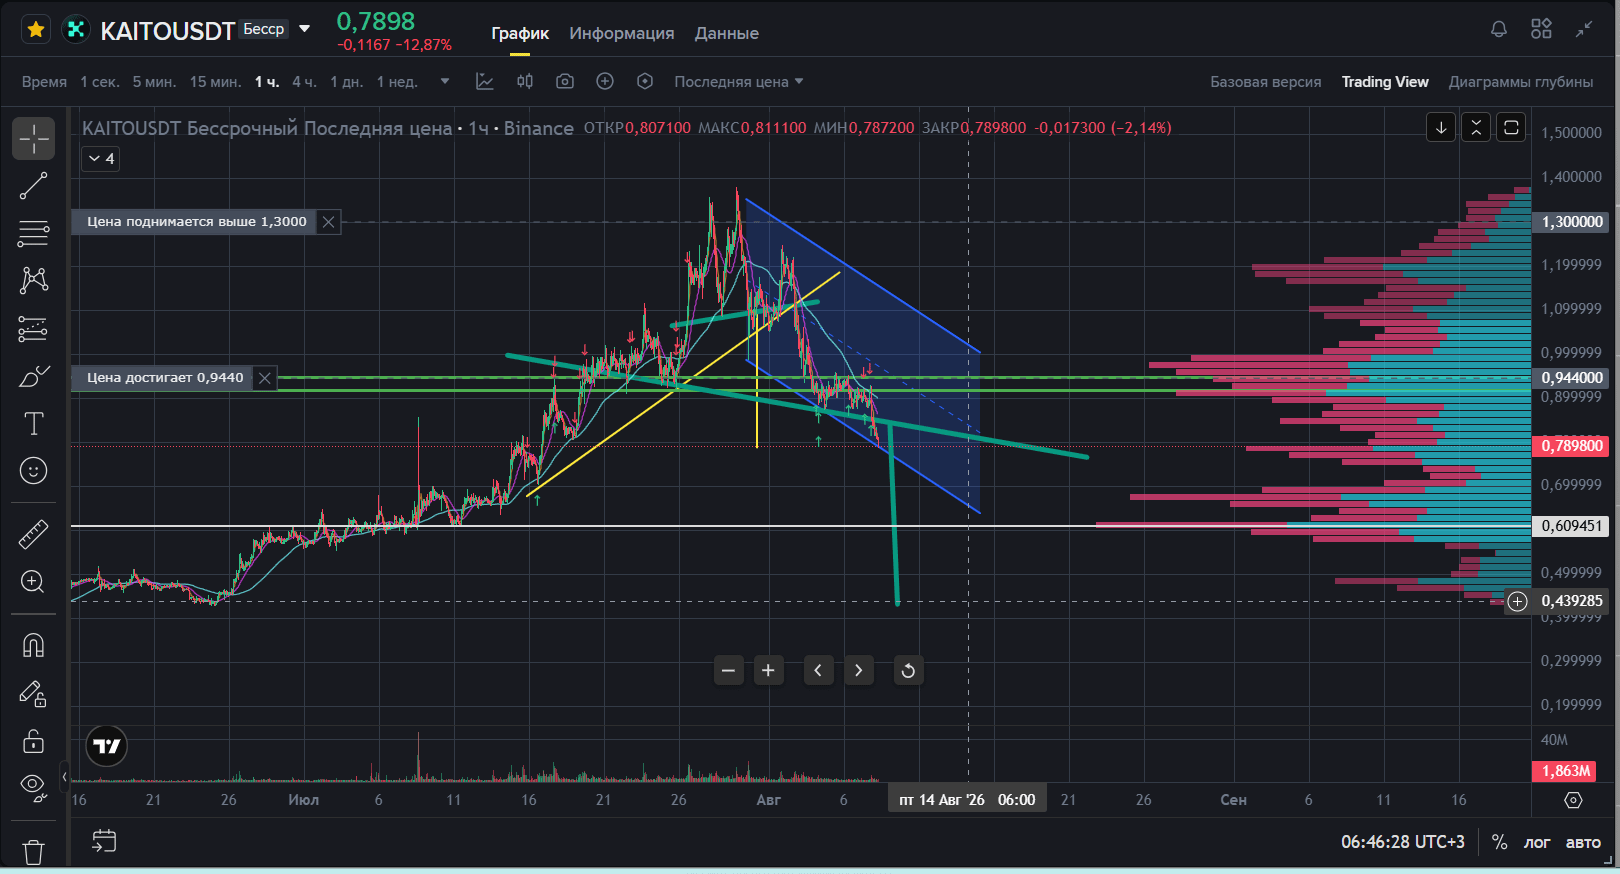Screen dimensions: 1620x874
Task: Open the Последняя цена dropdown
Action: click(739, 82)
